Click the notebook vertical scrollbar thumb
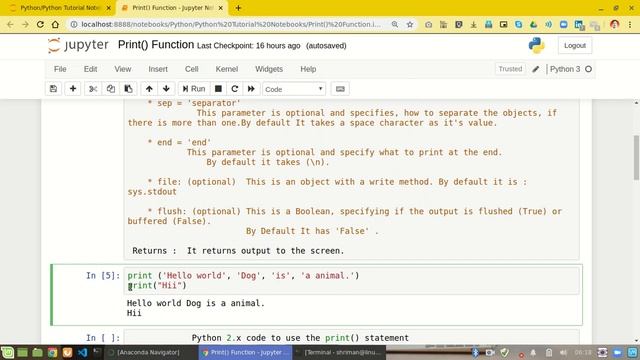640x360 pixels. (x=636, y=157)
